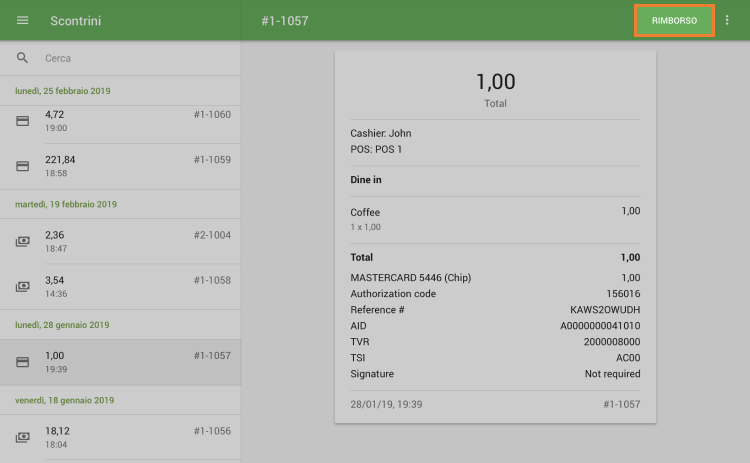Open the 221,84 receipt from 18:58

tap(130, 166)
